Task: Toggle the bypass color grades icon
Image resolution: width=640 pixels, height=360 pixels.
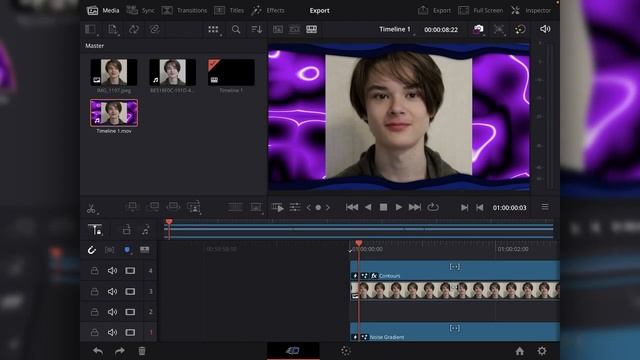Action: (x=520, y=29)
